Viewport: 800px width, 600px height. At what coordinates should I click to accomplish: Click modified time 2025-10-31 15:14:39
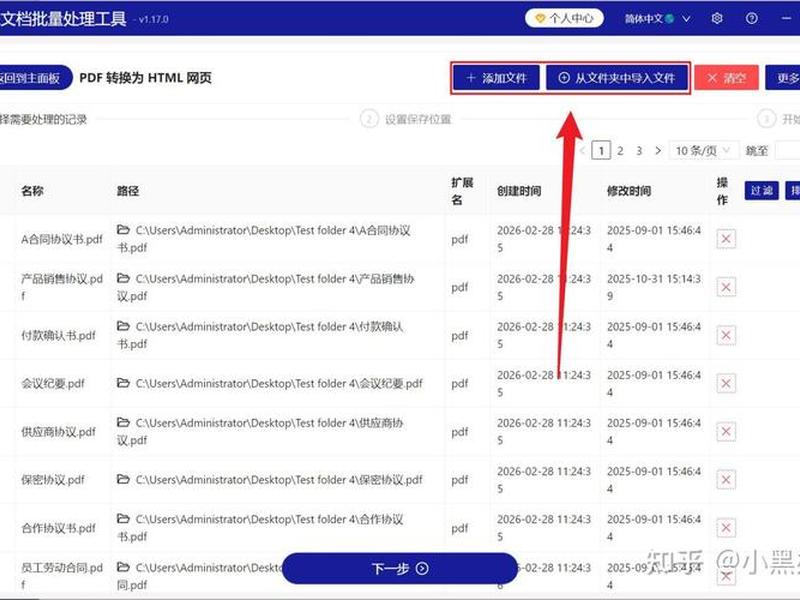654,287
